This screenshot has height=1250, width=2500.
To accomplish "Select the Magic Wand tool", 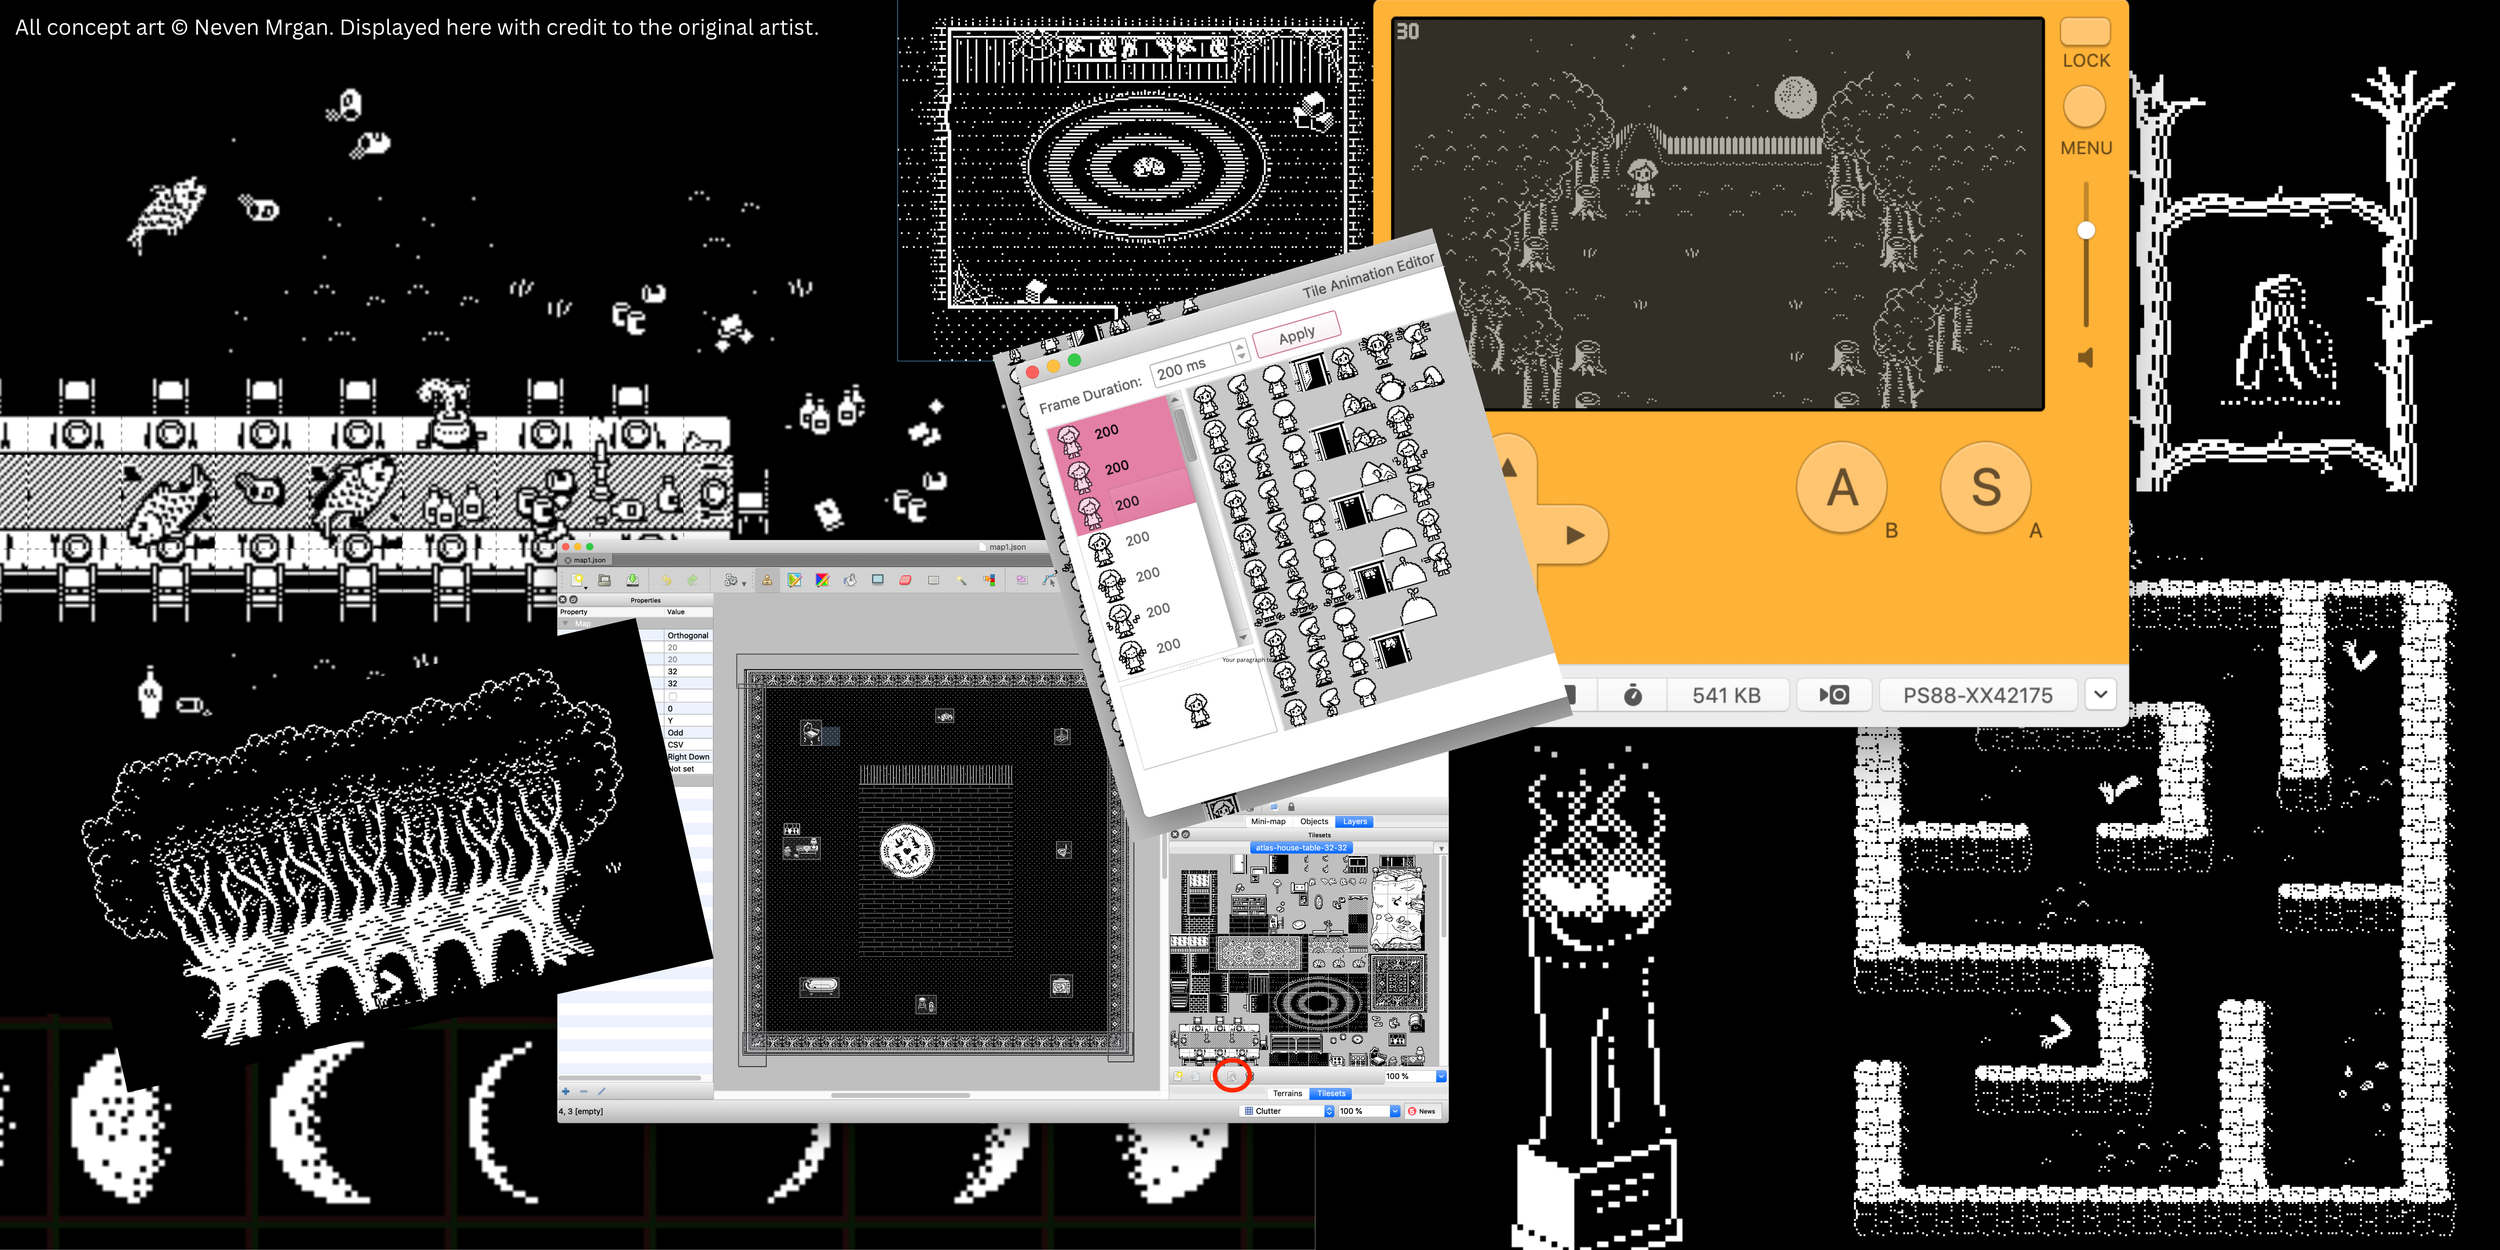I will (961, 580).
